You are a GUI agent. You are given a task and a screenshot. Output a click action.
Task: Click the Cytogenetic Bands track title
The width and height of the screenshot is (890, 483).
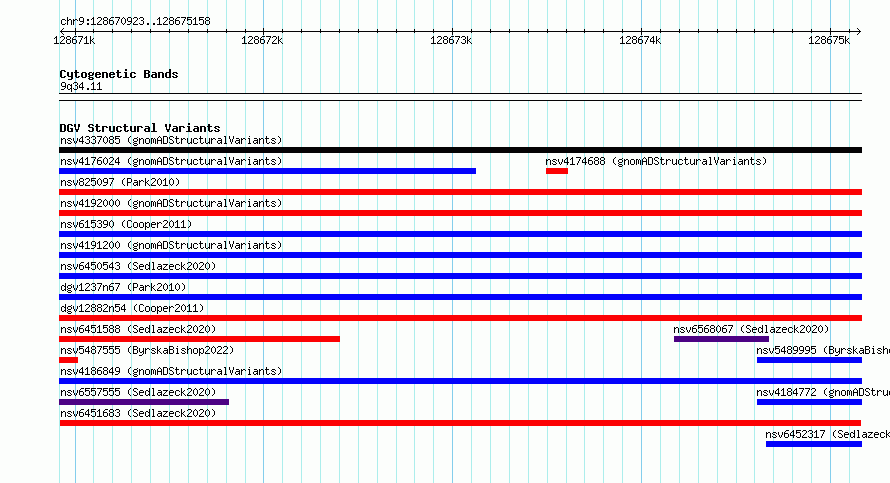119,74
